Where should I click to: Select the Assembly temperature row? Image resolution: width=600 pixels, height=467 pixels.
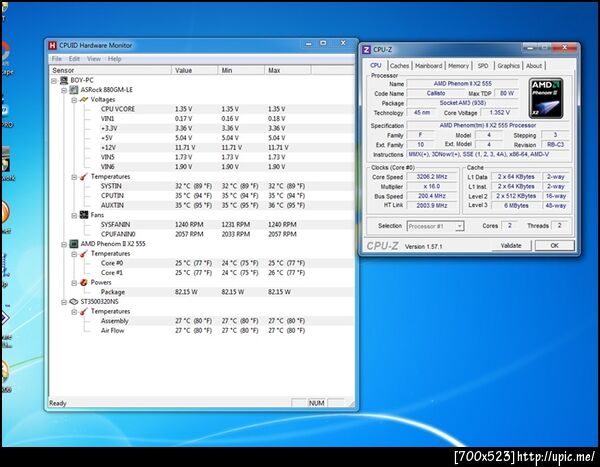(202, 321)
